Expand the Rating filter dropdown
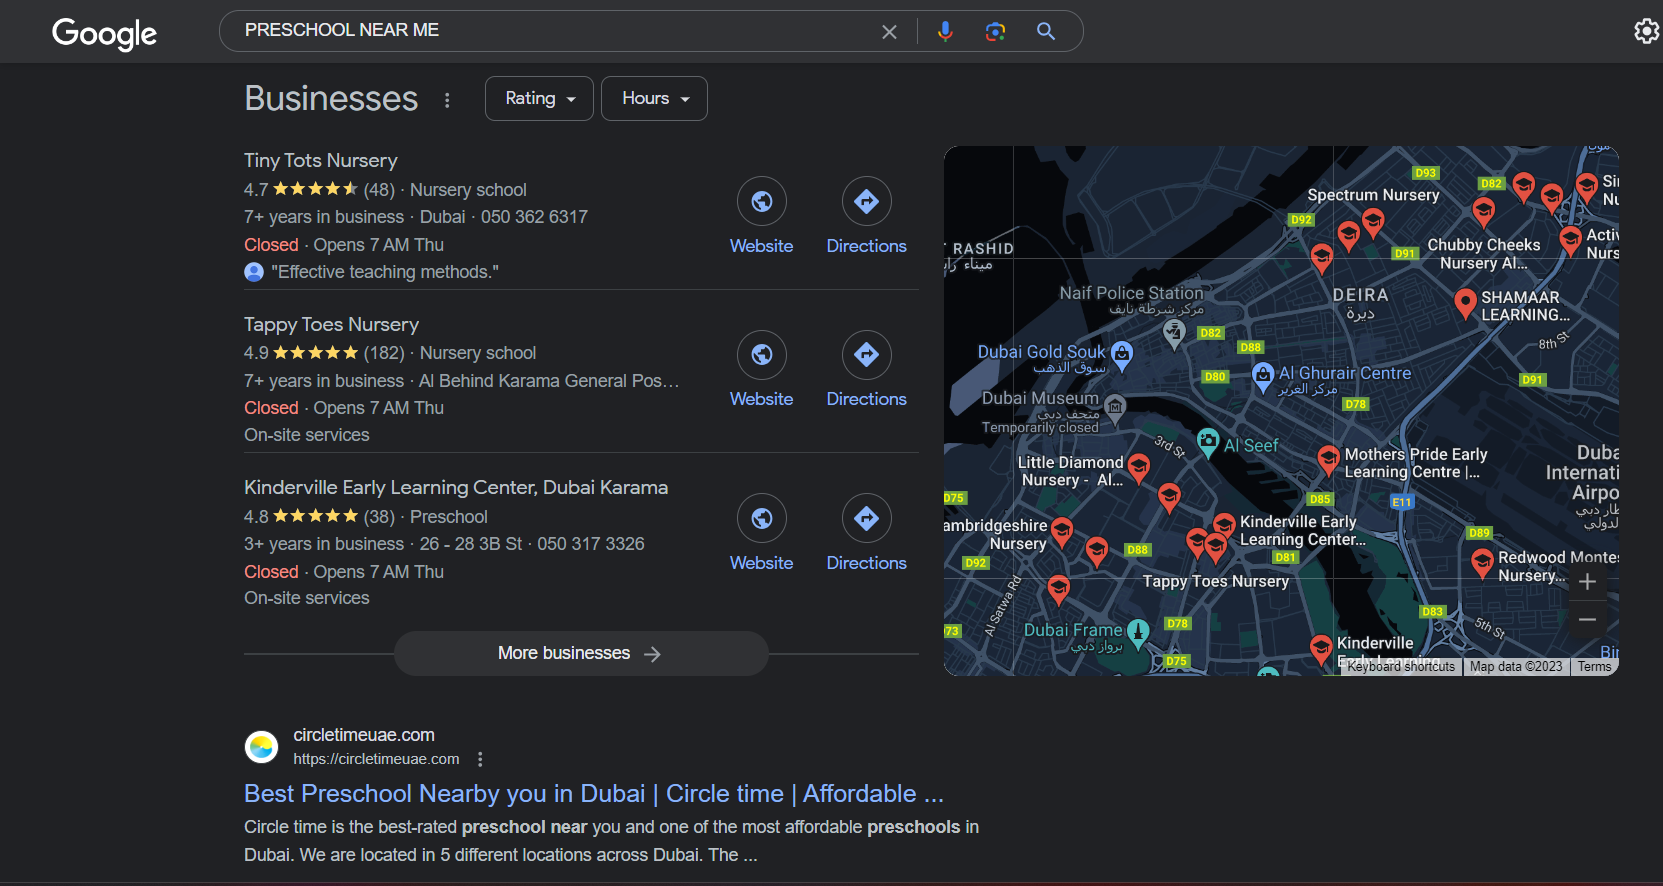1663x886 pixels. (540, 98)
